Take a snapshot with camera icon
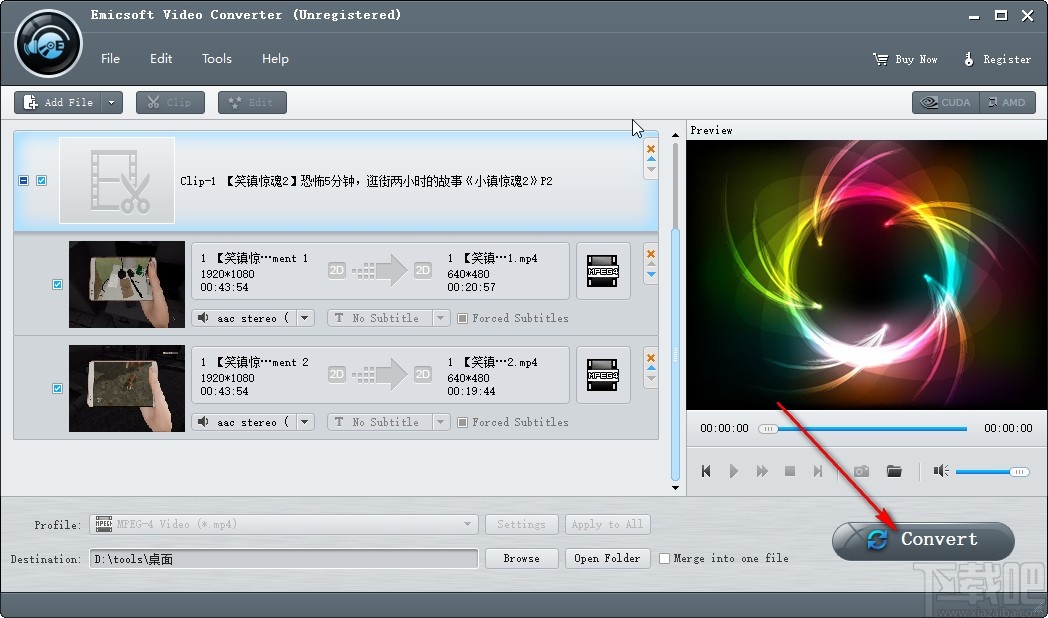 point(862,471)
